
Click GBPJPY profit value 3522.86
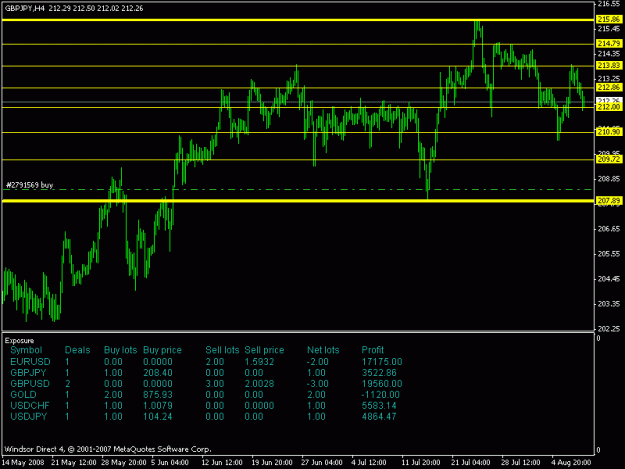click(379, 373)
